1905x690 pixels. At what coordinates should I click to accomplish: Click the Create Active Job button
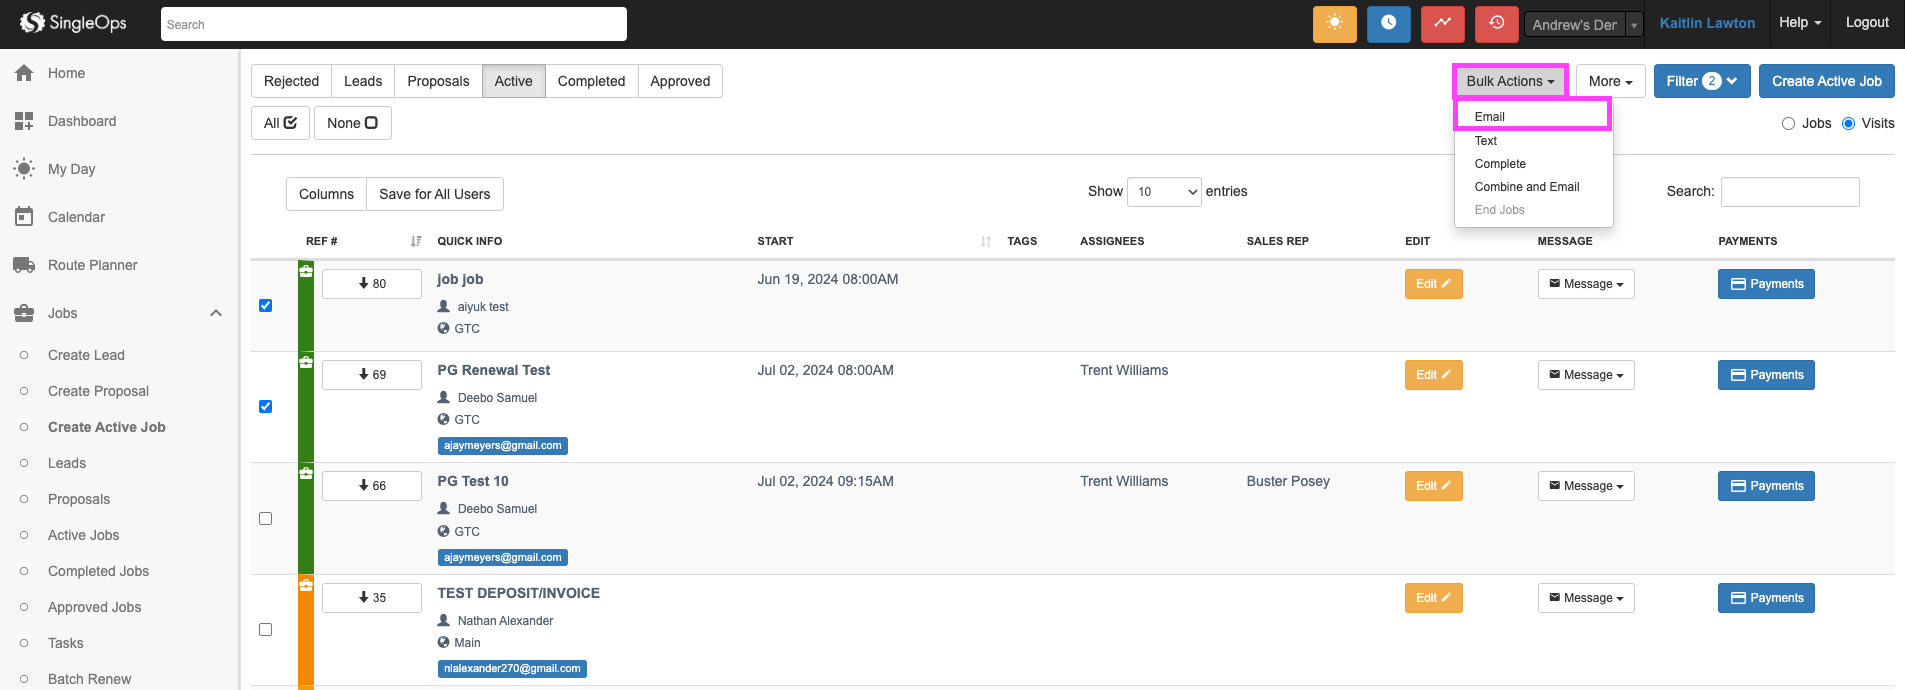1826,81
